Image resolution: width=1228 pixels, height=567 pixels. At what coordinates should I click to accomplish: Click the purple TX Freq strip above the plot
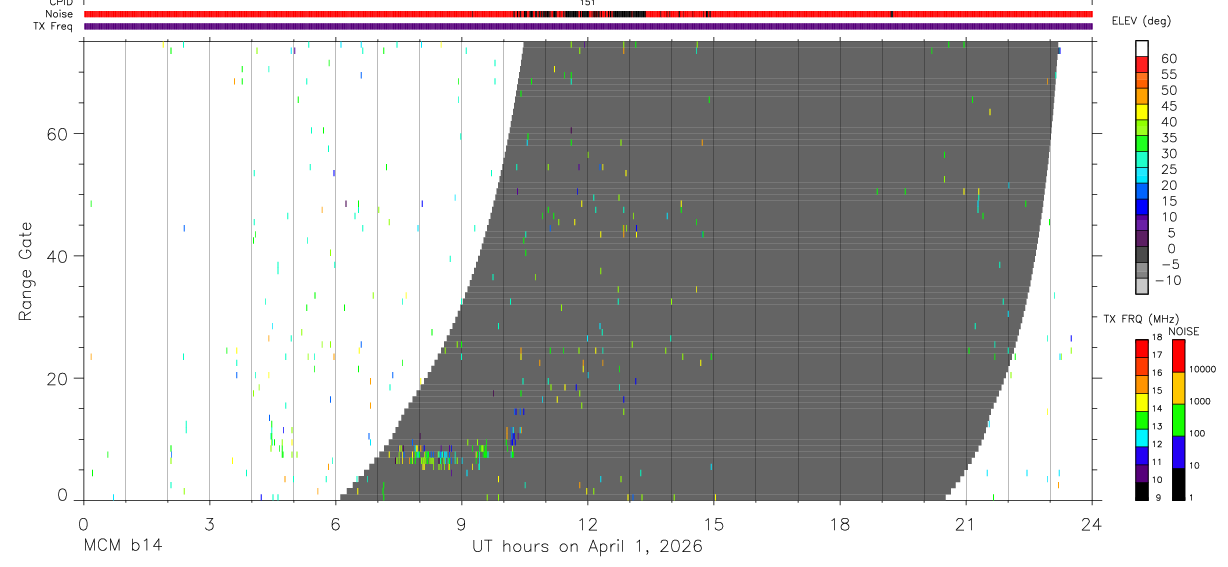587,26
